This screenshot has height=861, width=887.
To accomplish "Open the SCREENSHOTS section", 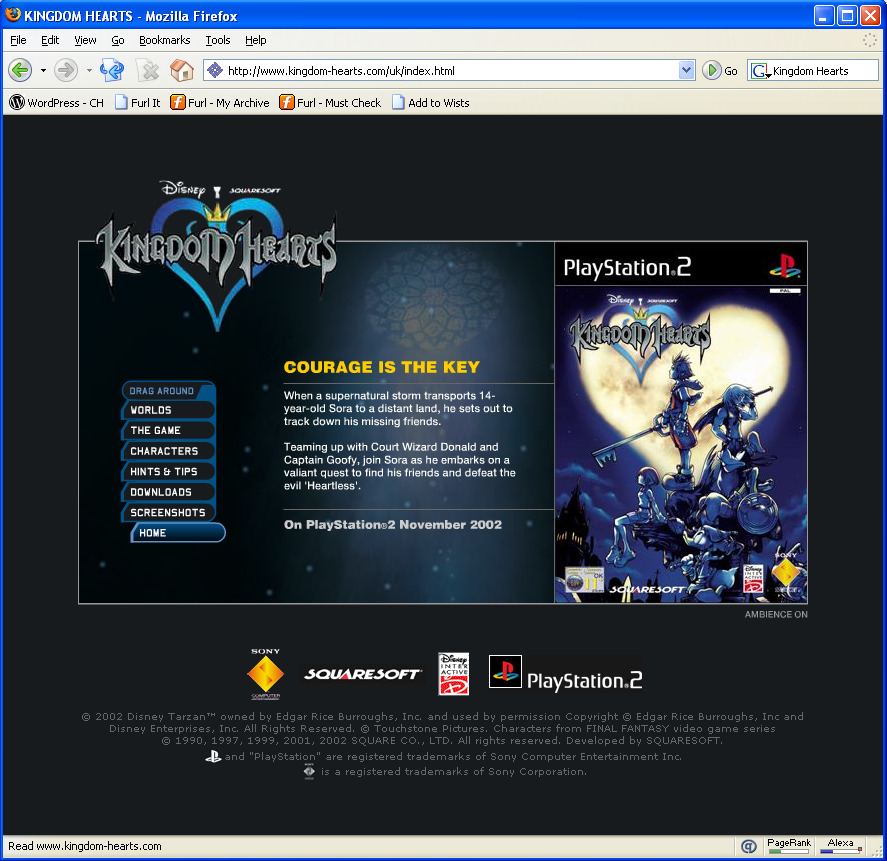I will 168,513.
